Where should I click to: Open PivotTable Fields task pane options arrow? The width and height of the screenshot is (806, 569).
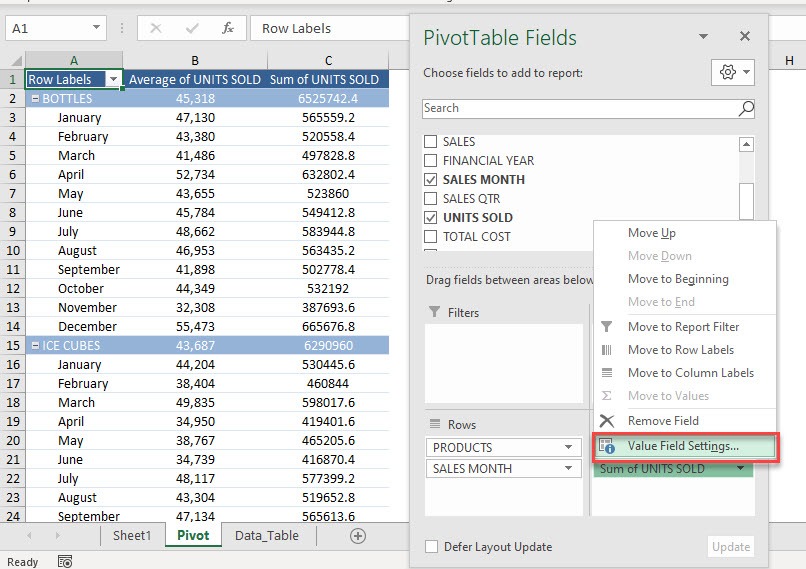(x=703, y=36)
